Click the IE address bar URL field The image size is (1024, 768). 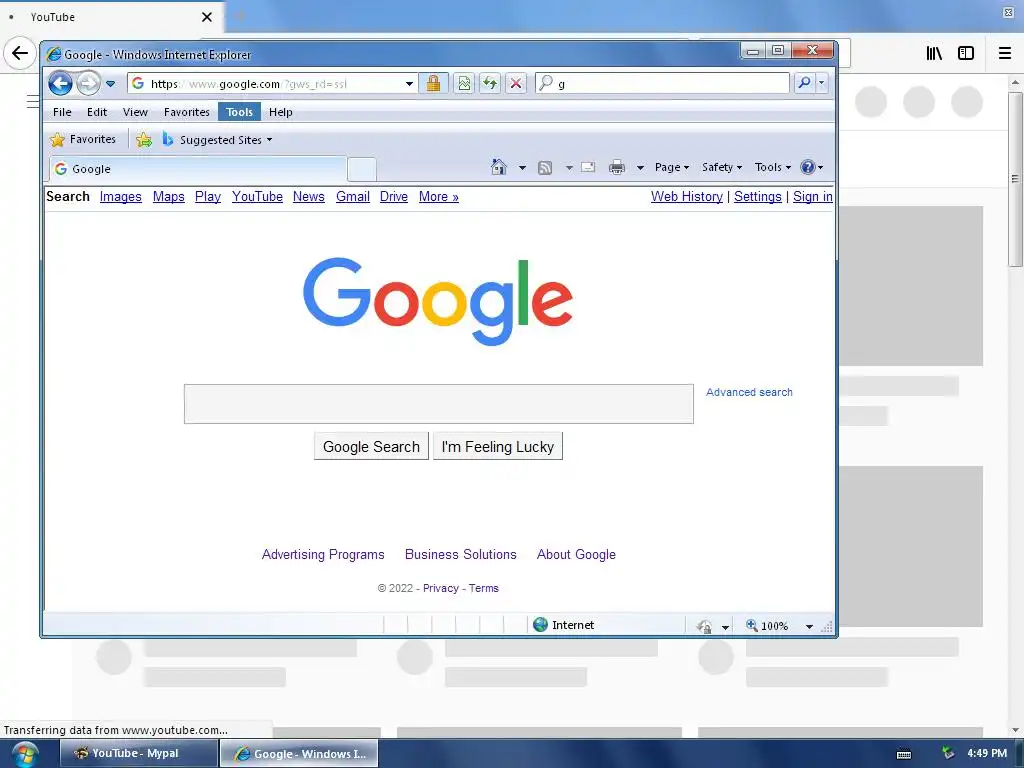click(274, 84)
